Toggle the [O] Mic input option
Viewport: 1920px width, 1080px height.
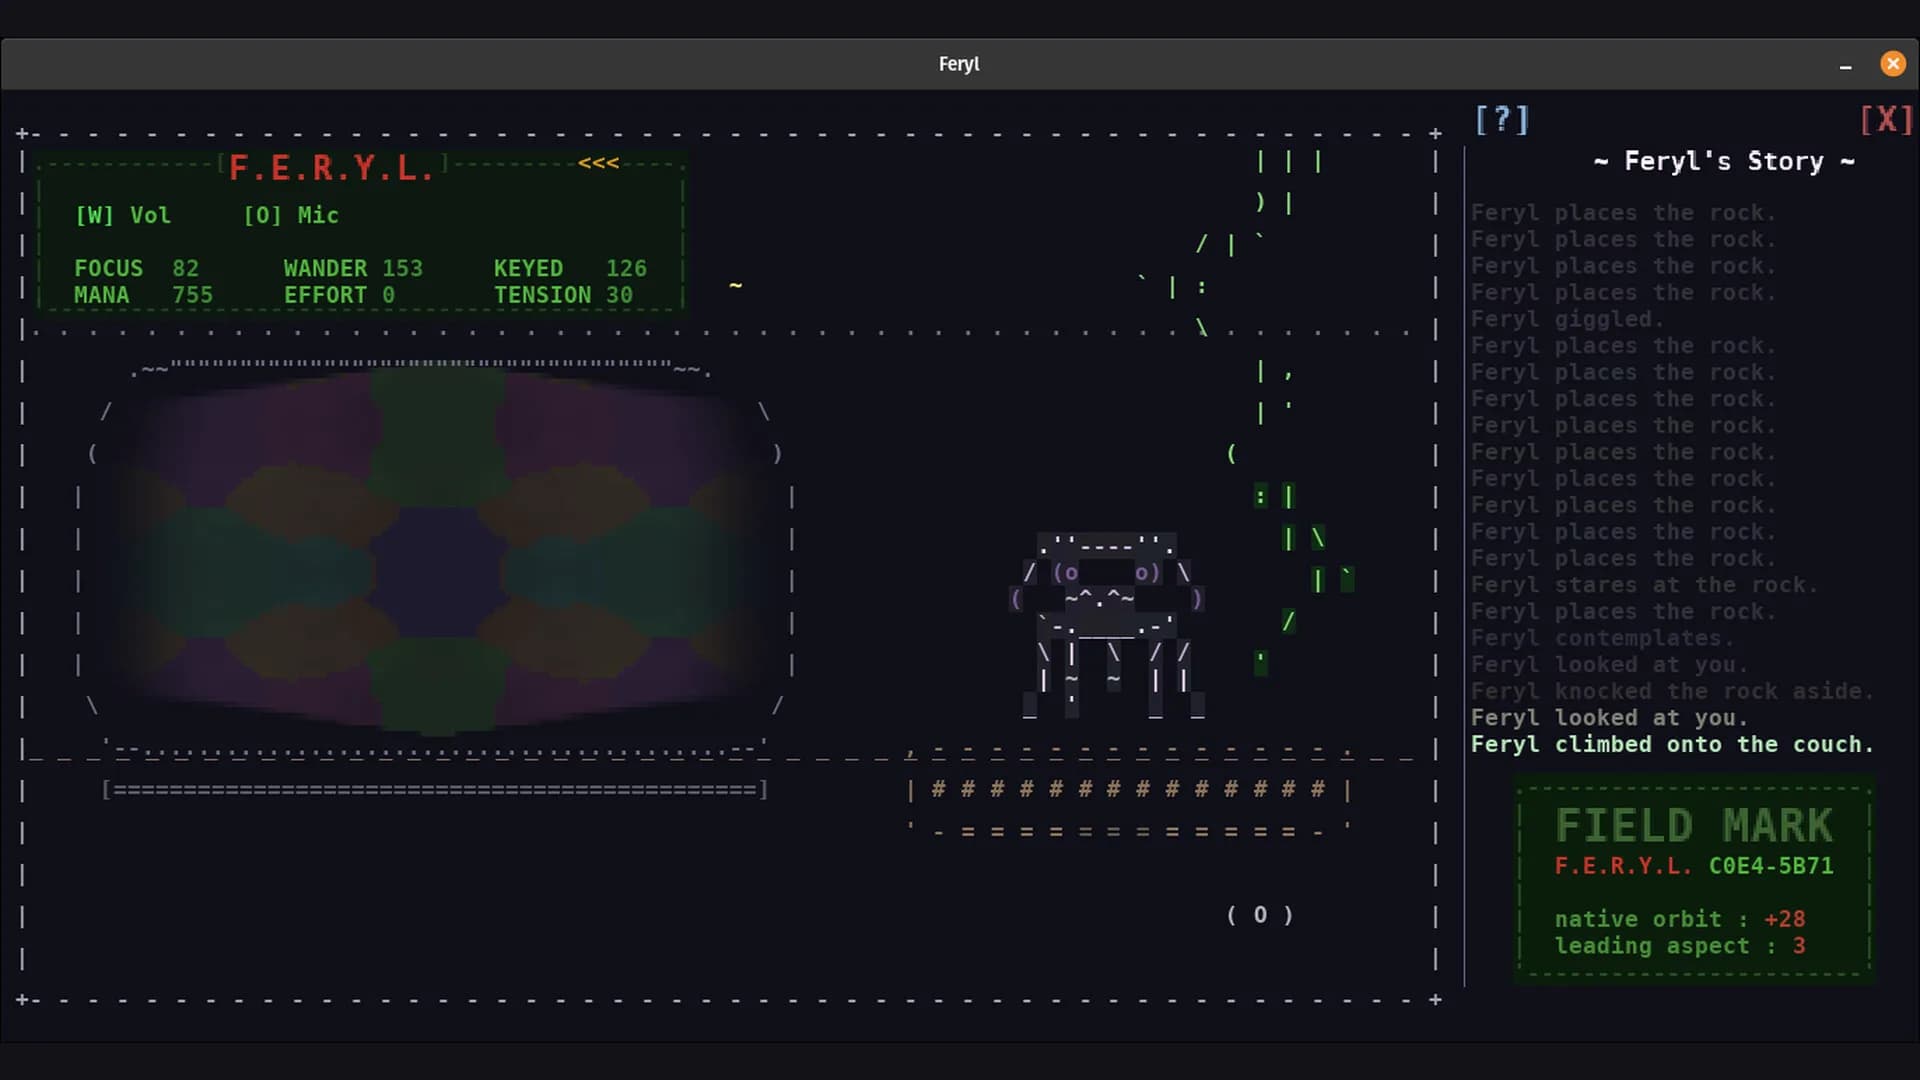click(291, 215)
